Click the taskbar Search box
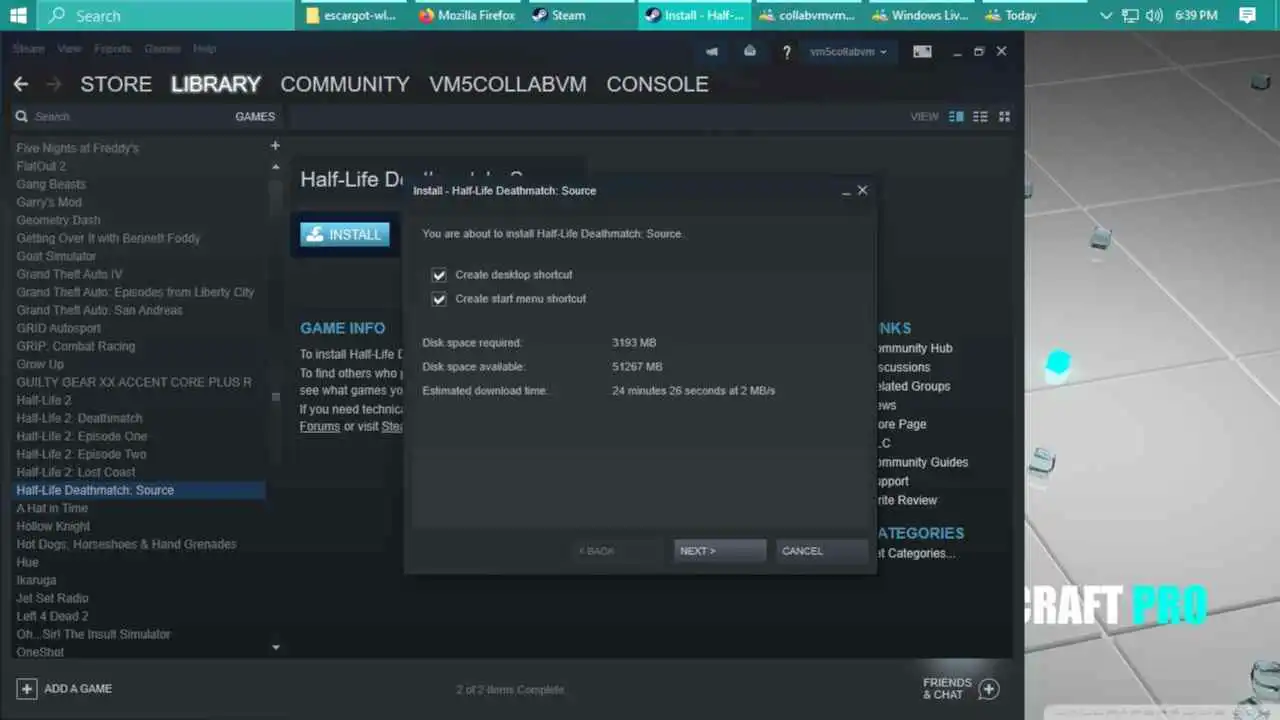The image size is (1280, 720). 166,15
